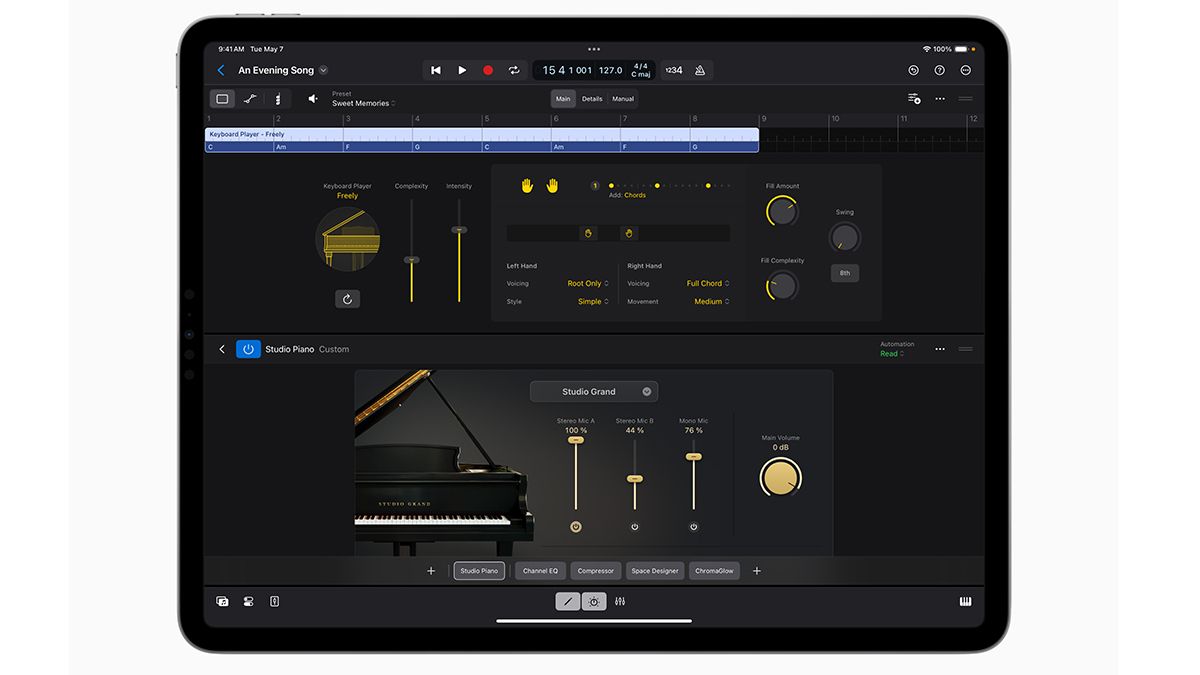This screenshot has width=1200, height=675.
Task: Select the ChromaGlow plugin tab
Action: 714,570
